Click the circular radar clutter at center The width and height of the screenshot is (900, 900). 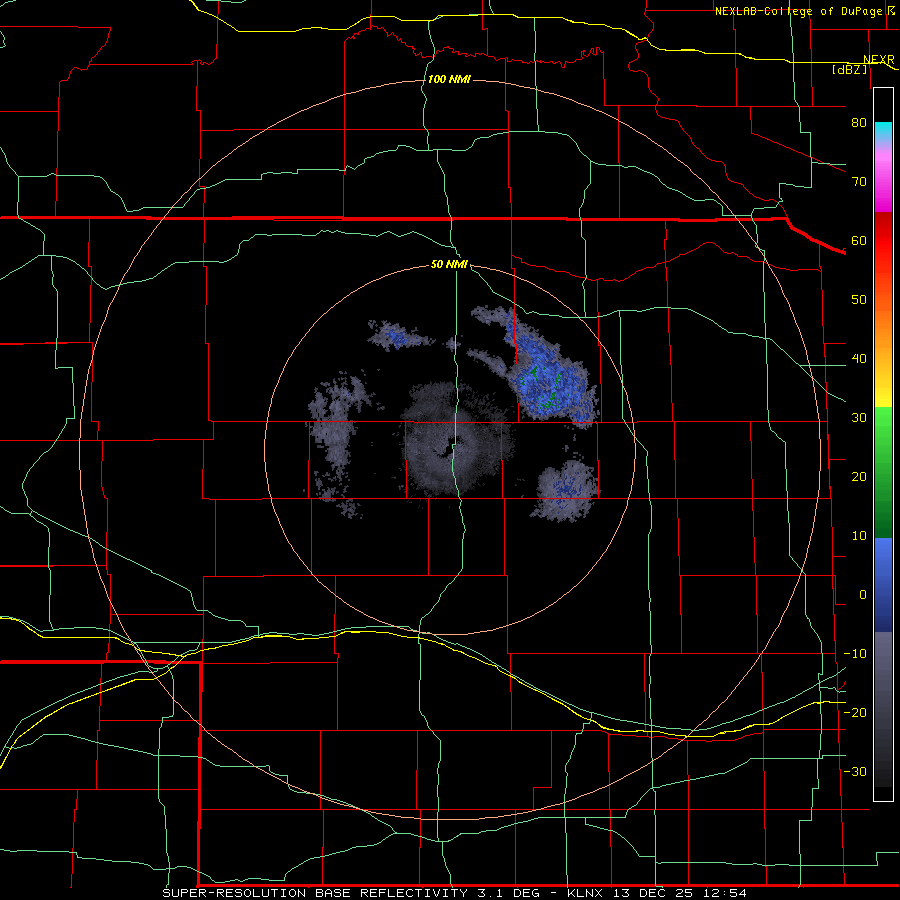click(453, 441)
